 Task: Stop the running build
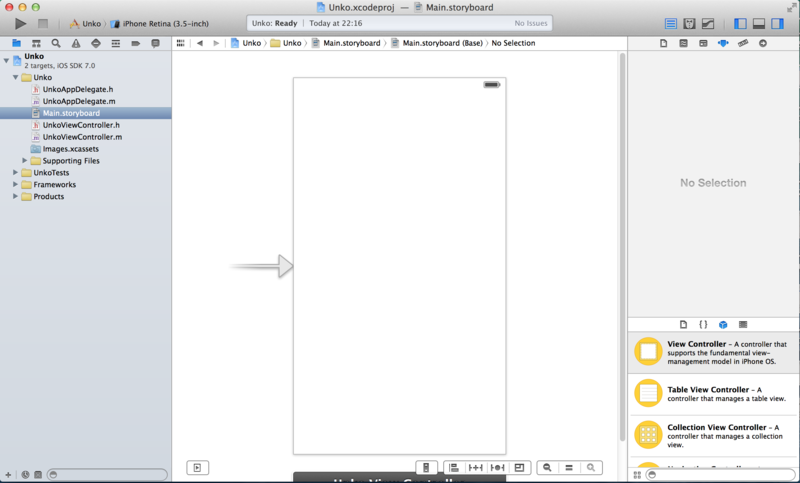(43, 23)
